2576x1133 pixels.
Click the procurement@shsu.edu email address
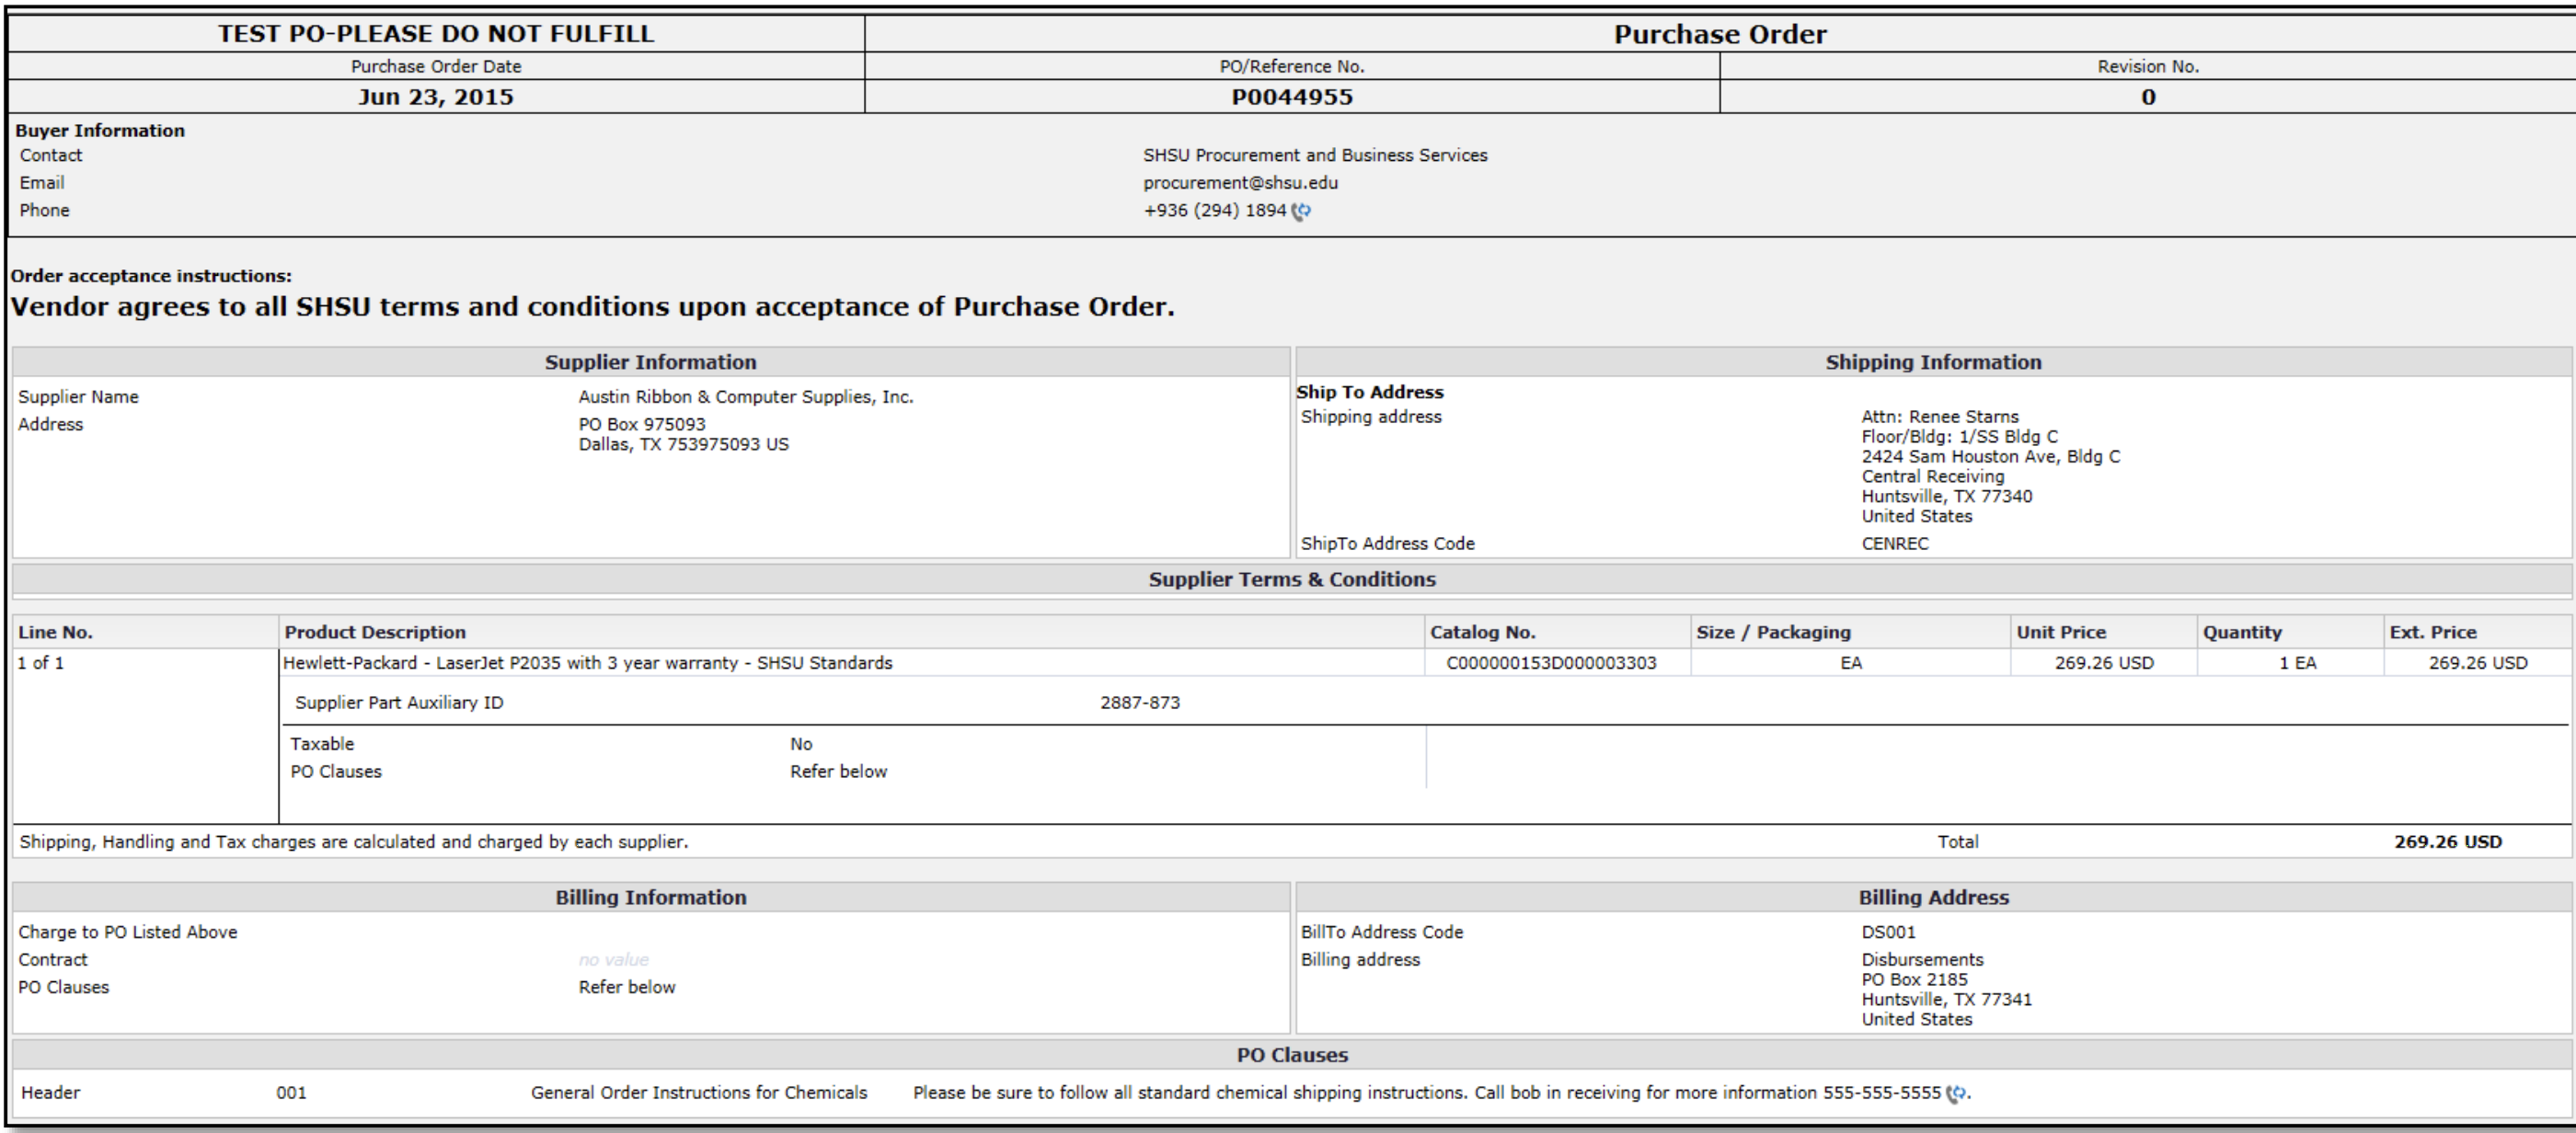click(1240, 183)
